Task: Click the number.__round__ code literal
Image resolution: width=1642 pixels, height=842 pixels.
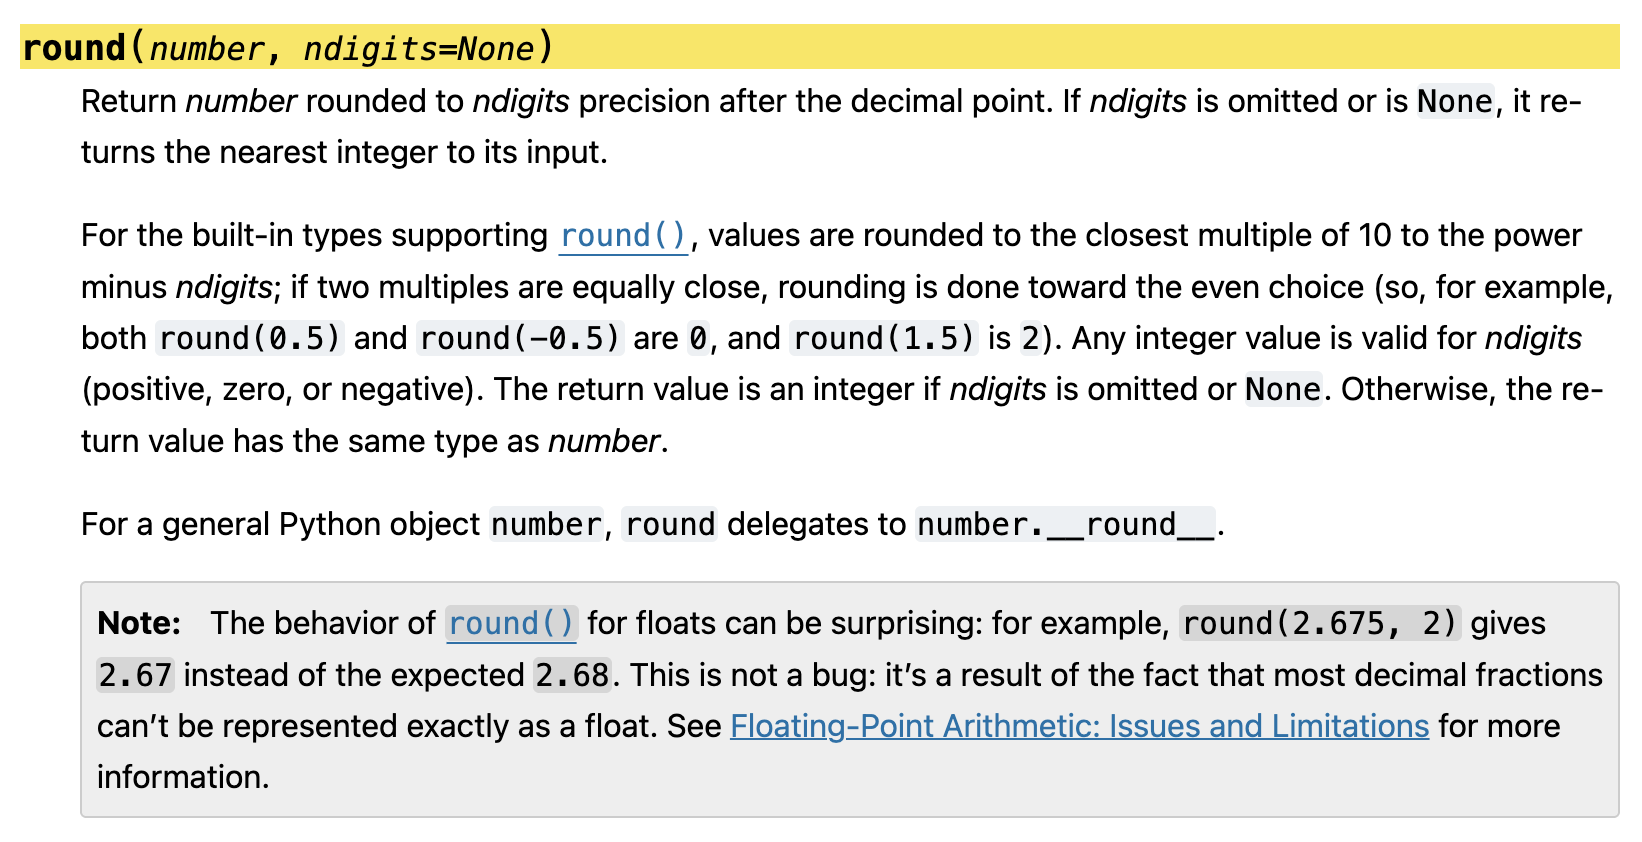Action: click(x=1065, y=525)
